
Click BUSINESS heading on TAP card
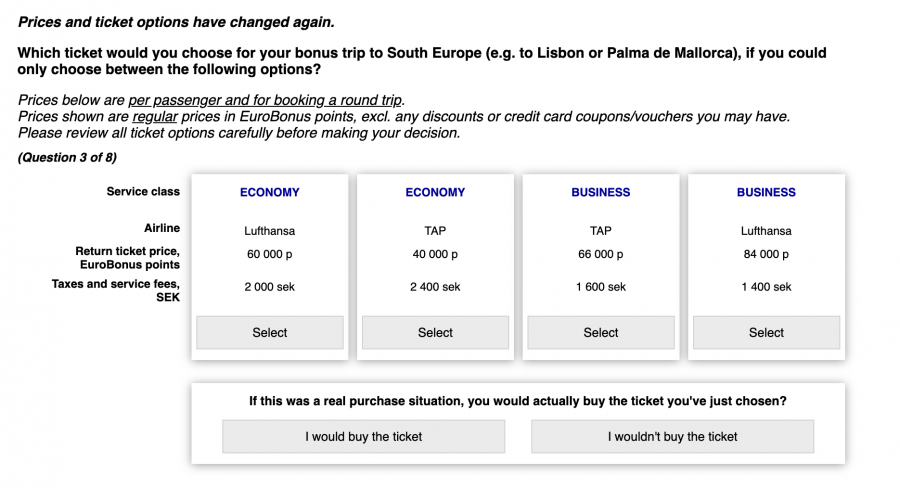(x=601, y=192)
